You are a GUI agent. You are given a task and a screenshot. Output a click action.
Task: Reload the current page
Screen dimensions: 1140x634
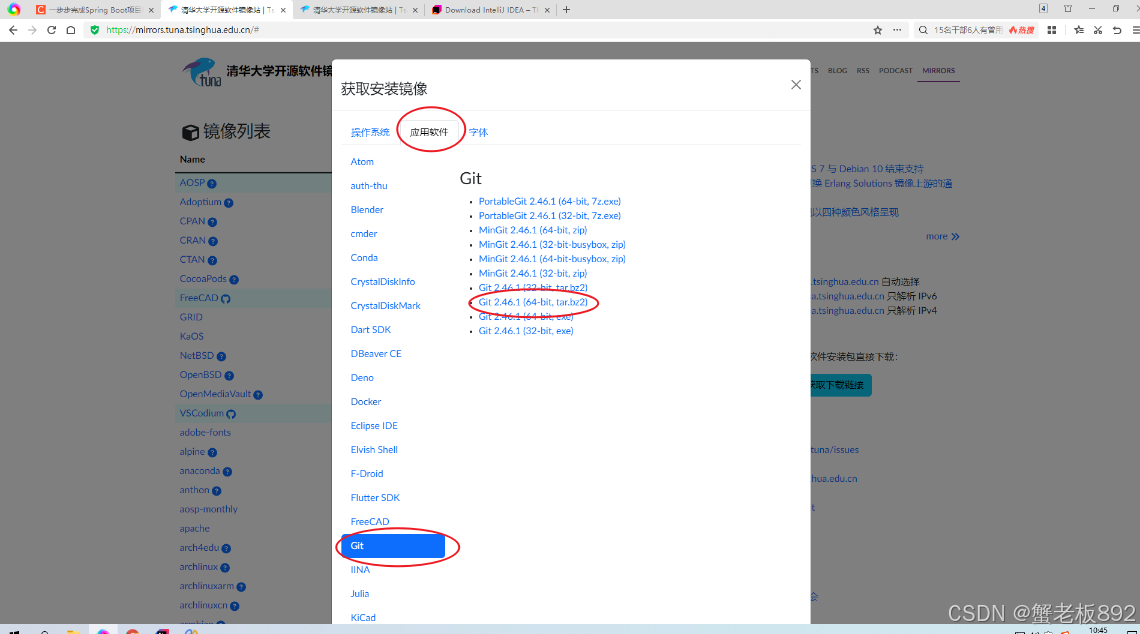(x=52, y=30)
